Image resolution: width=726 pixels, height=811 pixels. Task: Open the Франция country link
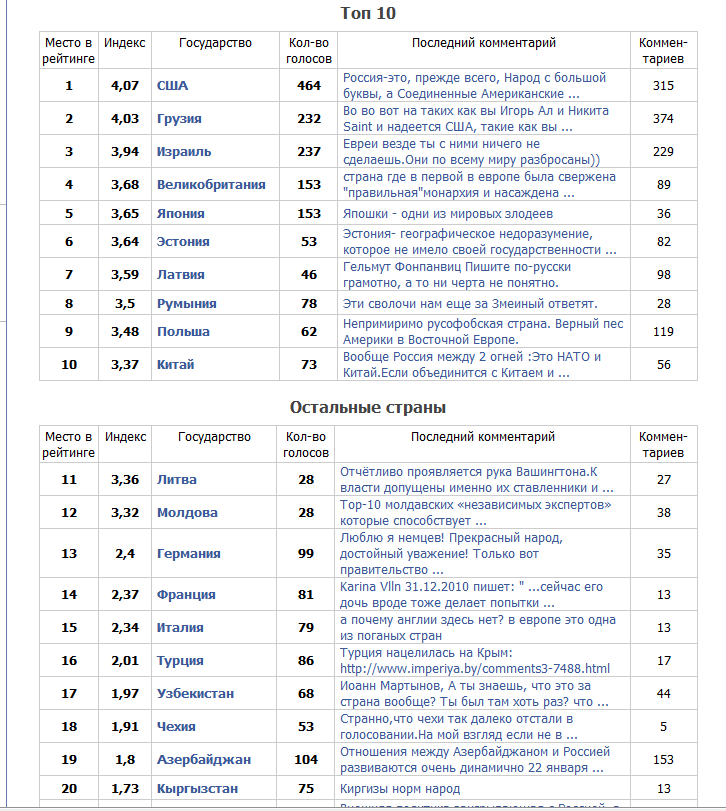186,594
